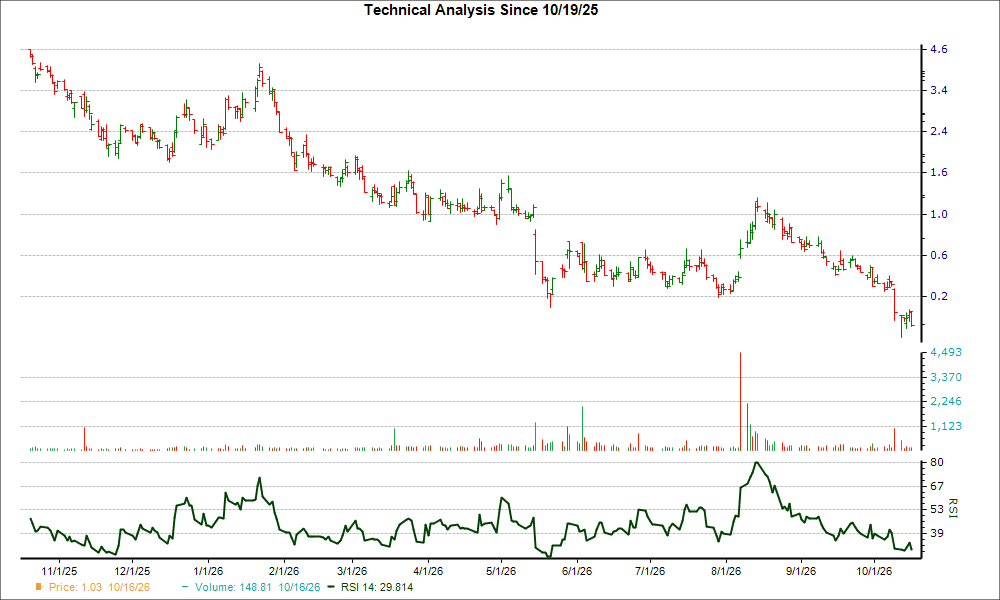Screen dimensions: 1000x600
Task: Click the 3,370 volume axis label
Action: click(946, 377)
